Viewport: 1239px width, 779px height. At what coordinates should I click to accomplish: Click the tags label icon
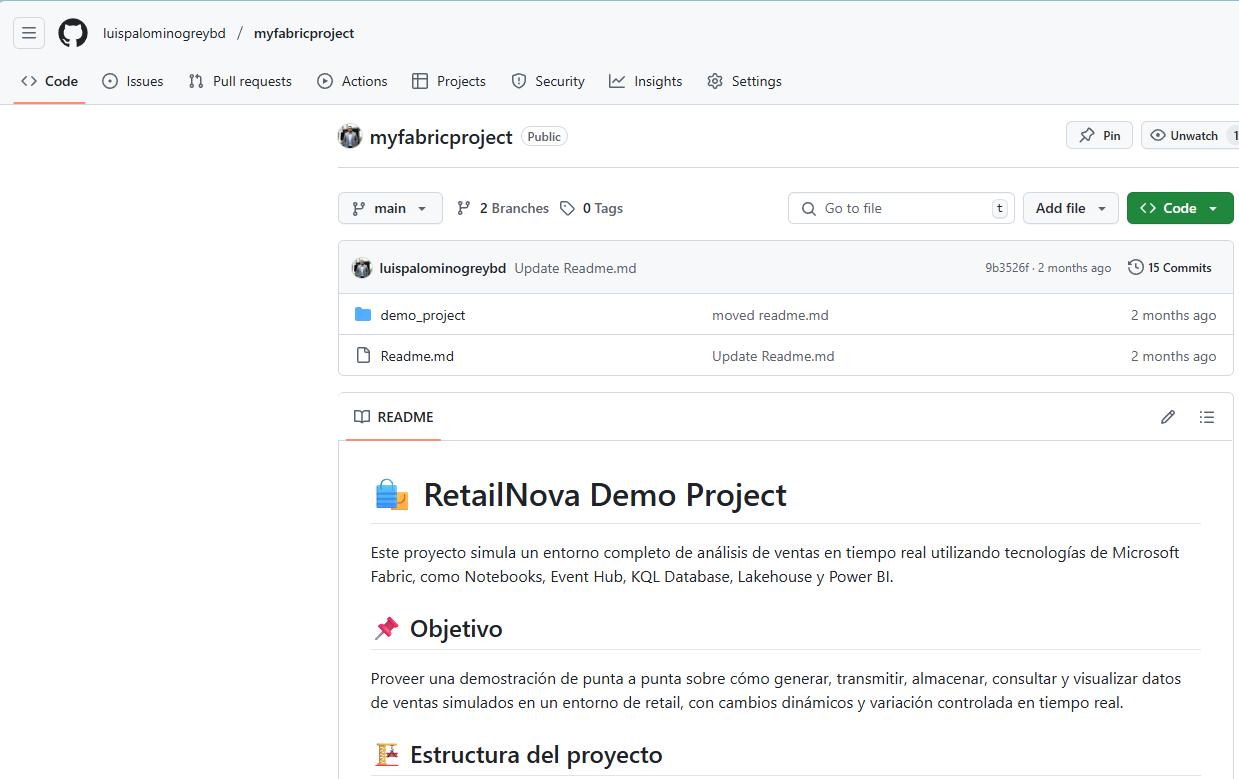pyautogui.click(x=568, y=208)
